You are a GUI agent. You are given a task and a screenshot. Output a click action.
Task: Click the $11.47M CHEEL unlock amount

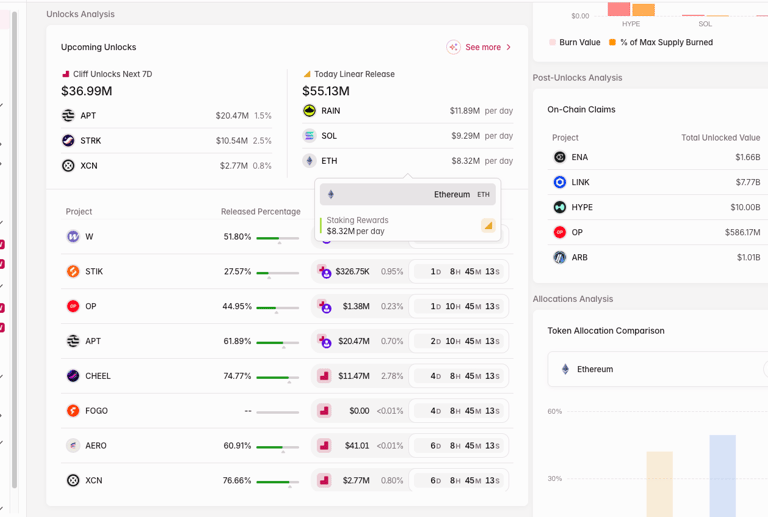[x=354, y=376]
